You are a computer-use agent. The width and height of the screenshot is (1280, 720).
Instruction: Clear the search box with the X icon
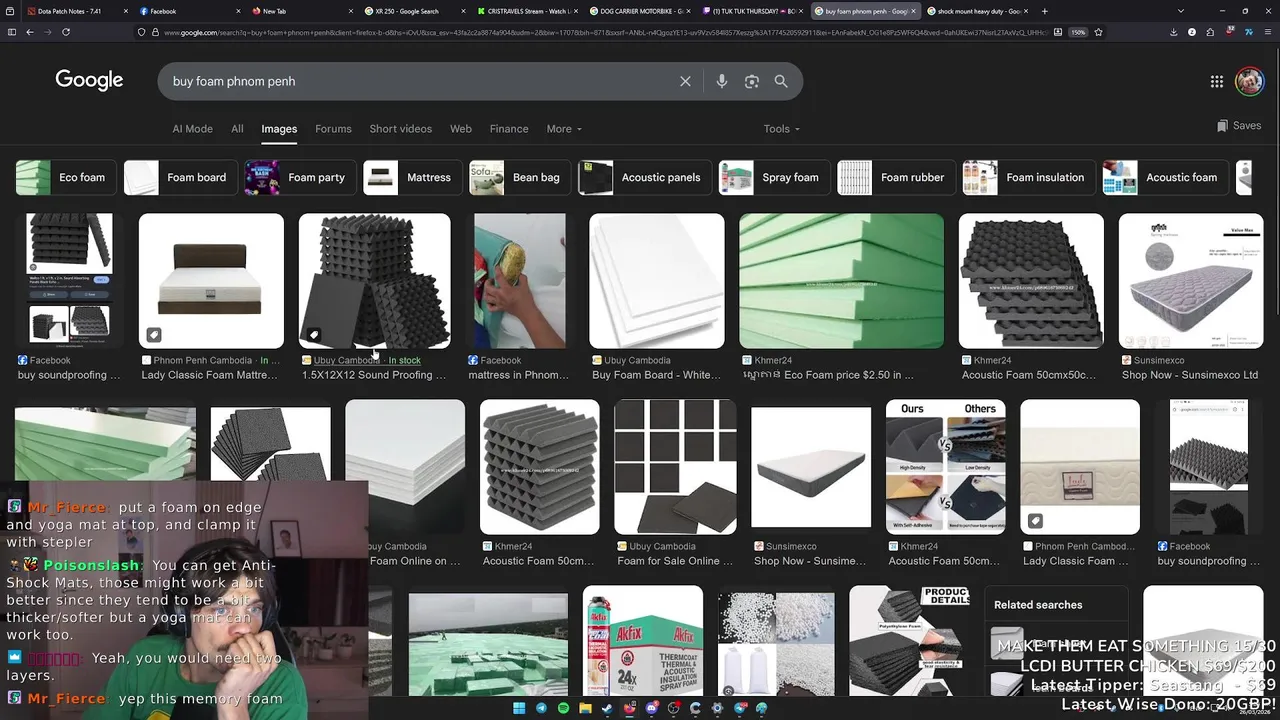pyautogui.click(x=685, y=81)
